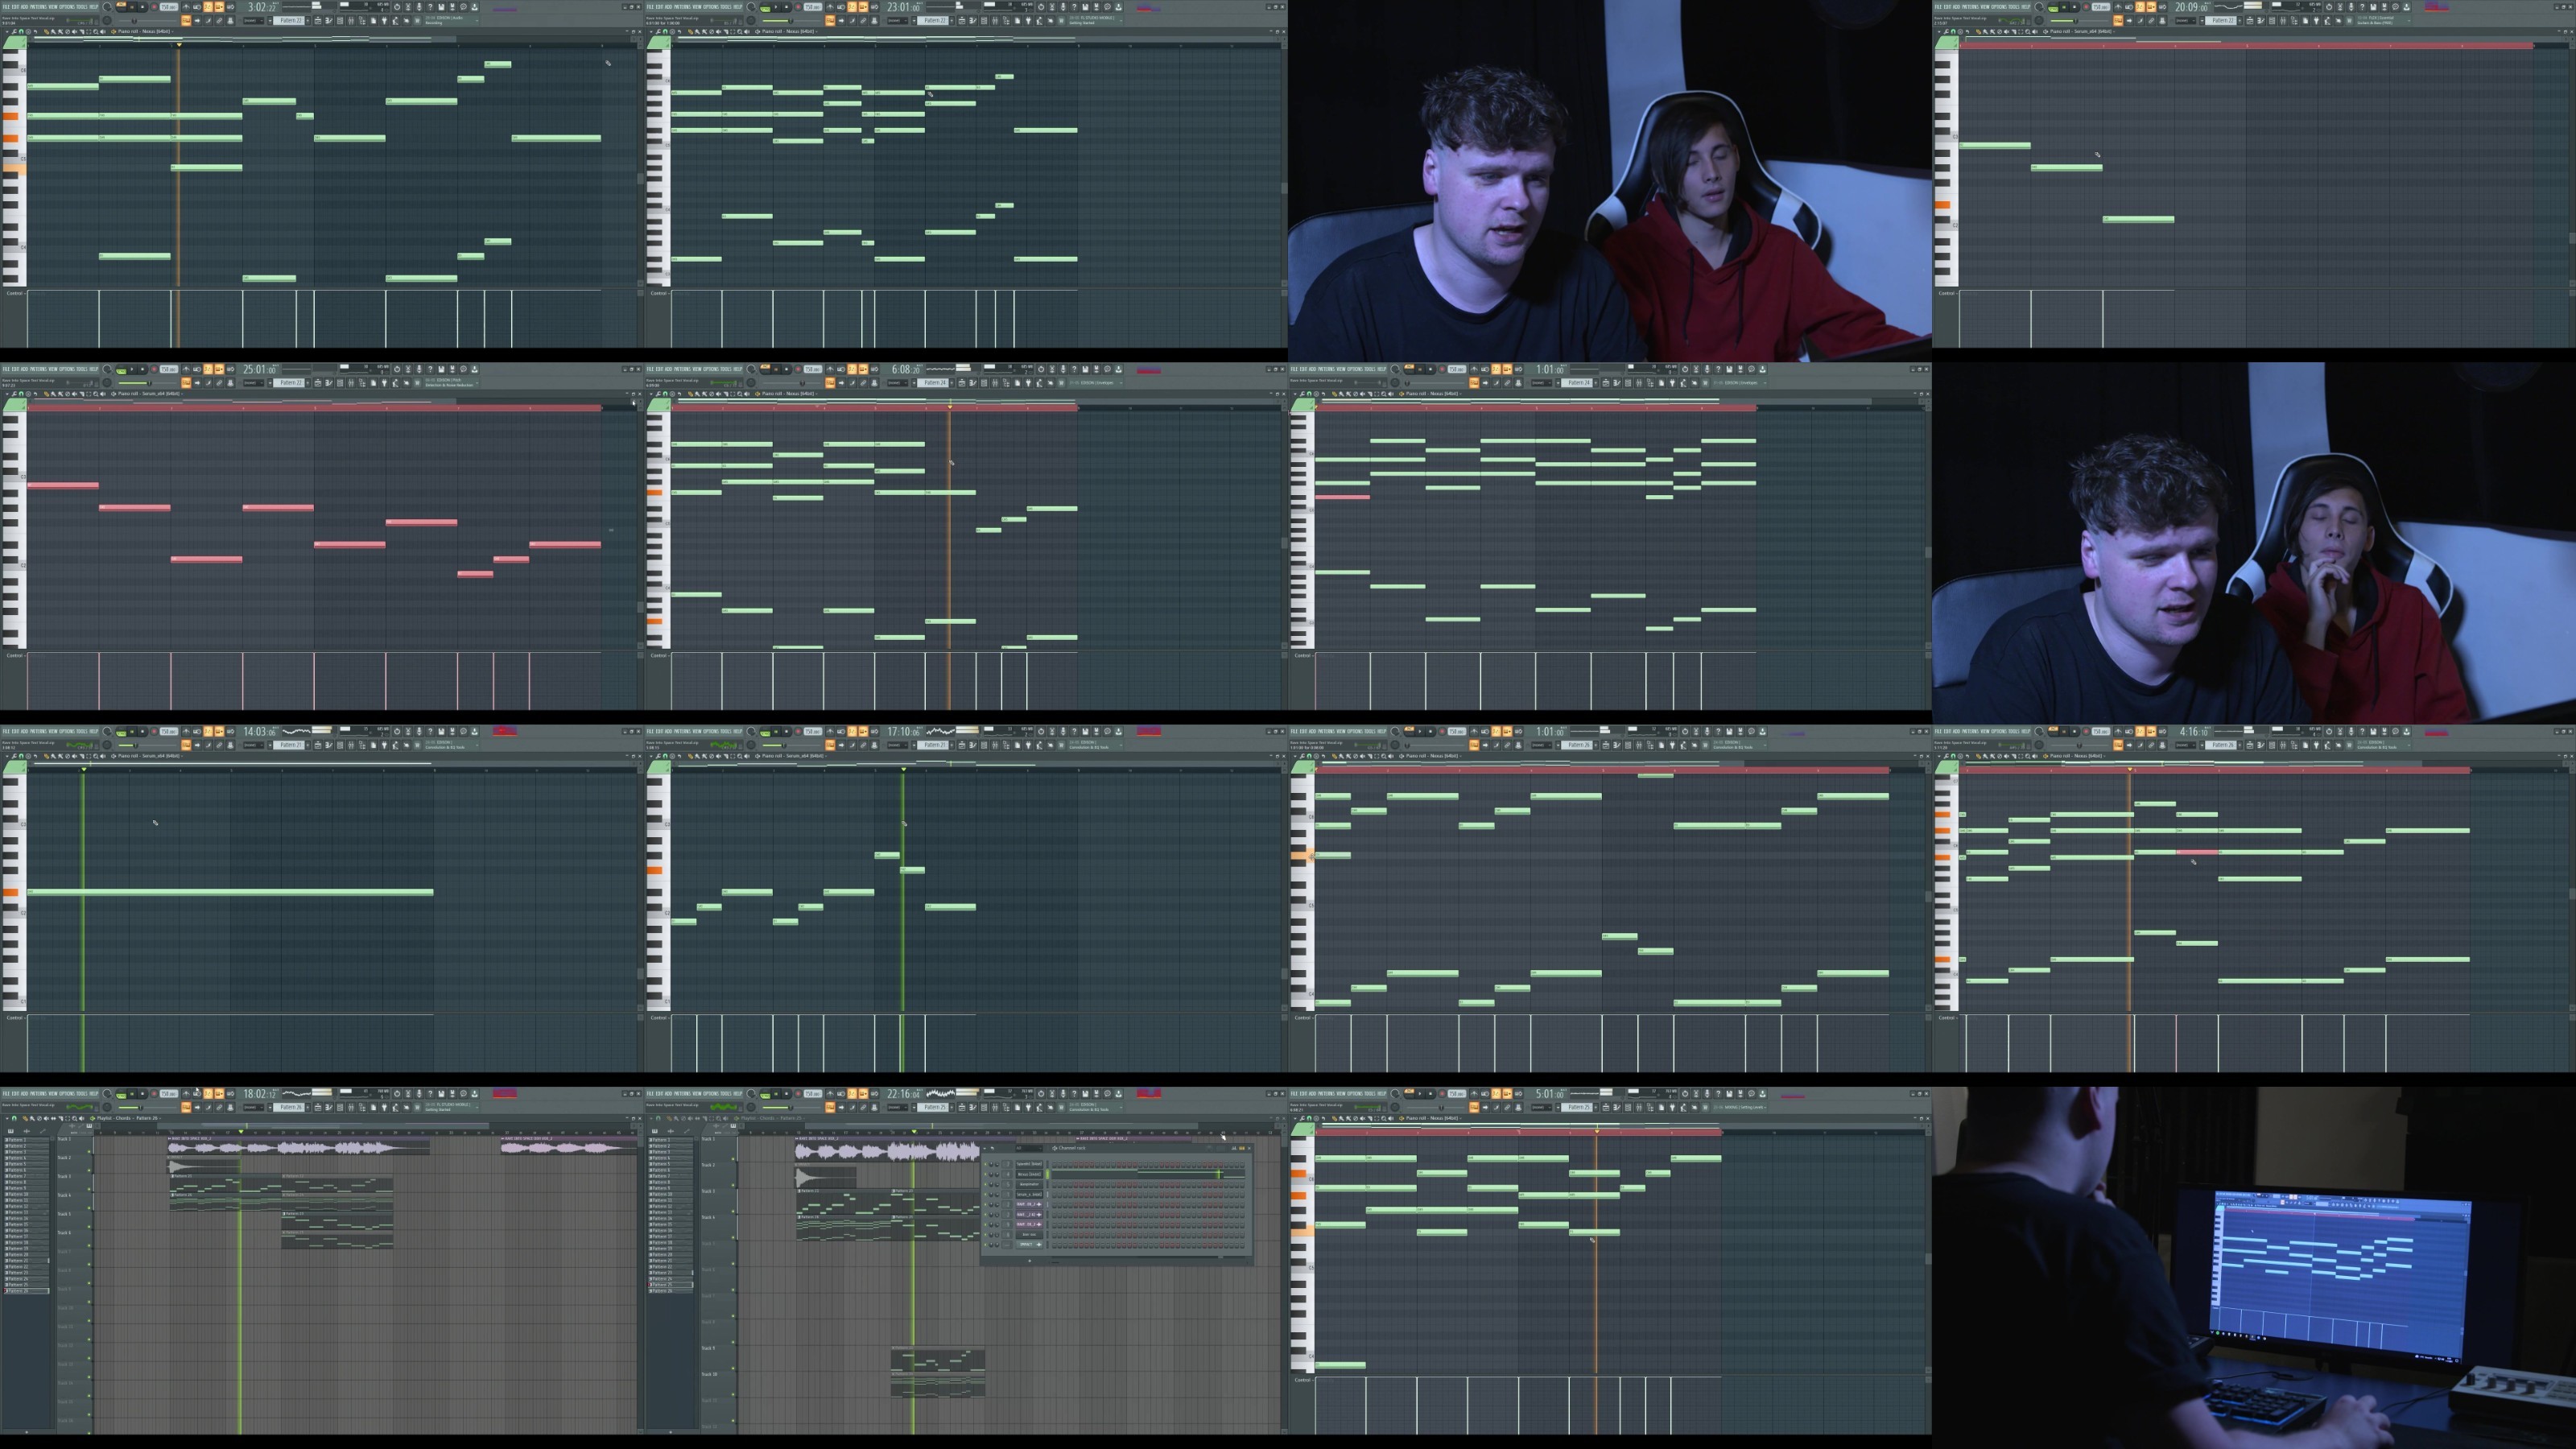Select Pattern 26 in 18:02:12 playlist list
Screen dimensions: 2576x1449
pos(27,1292)
